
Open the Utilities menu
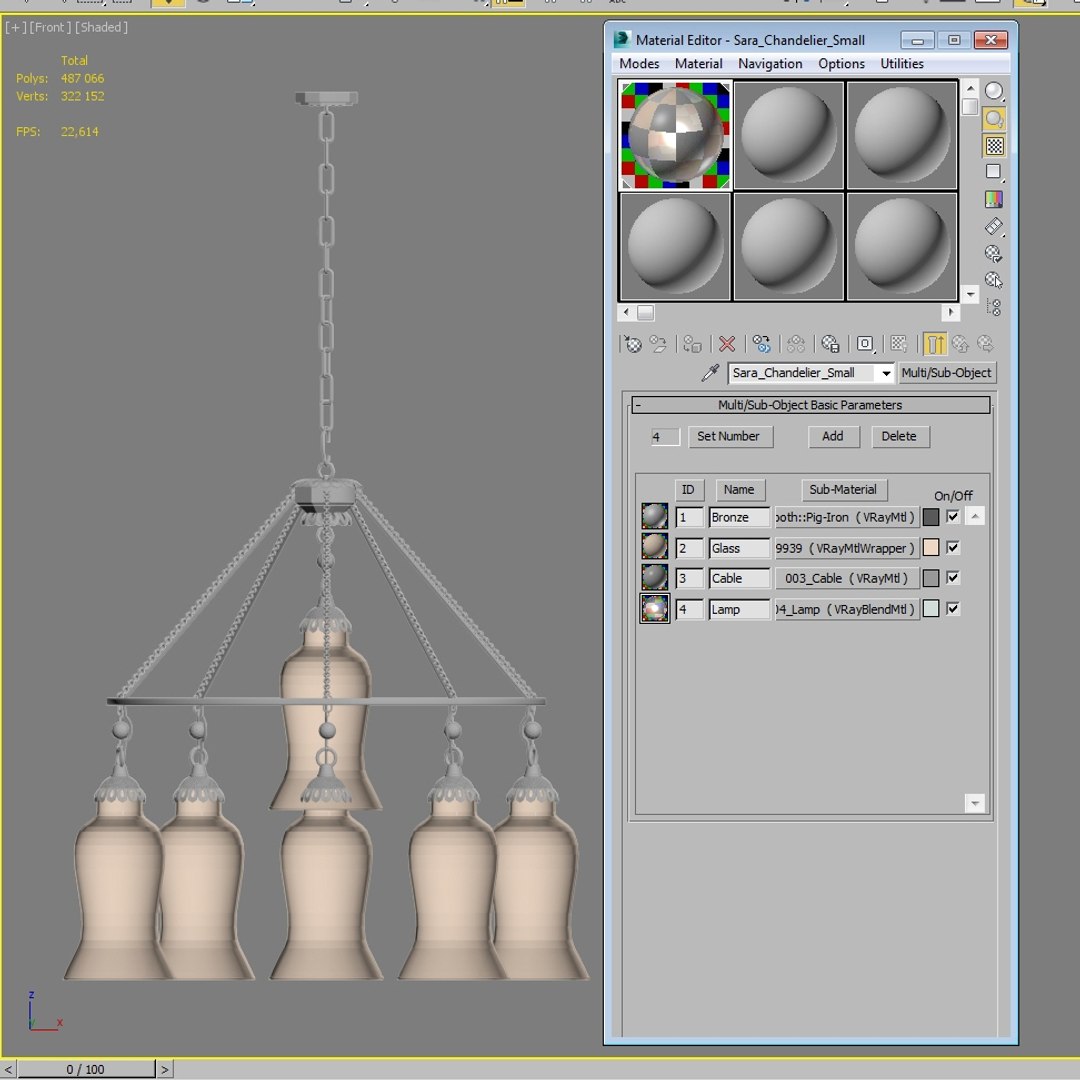pyautogui.click(x=902, y=64)
